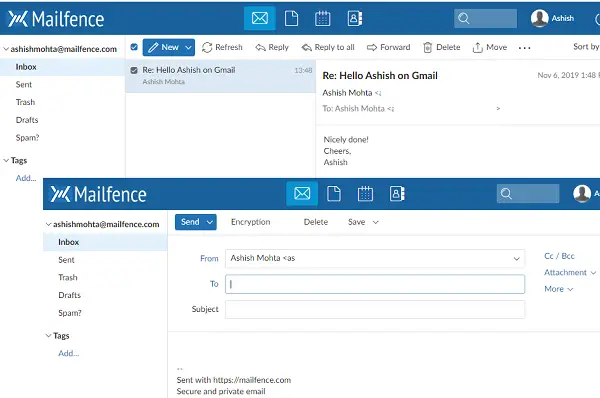Screen dimensions: 600x398
Task: Open From sender dropdown
Action: pos(375,258)
